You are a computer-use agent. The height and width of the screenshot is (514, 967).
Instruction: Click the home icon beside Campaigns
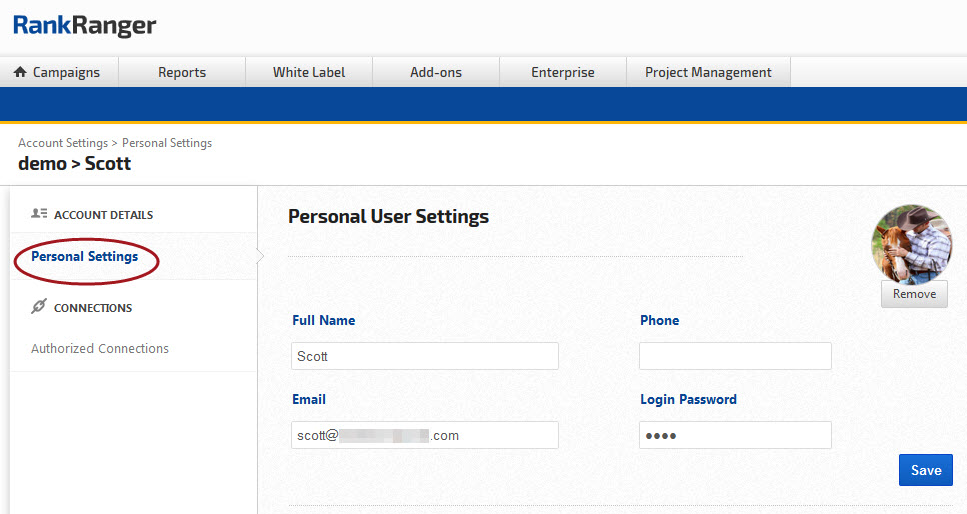click(20, 72)
